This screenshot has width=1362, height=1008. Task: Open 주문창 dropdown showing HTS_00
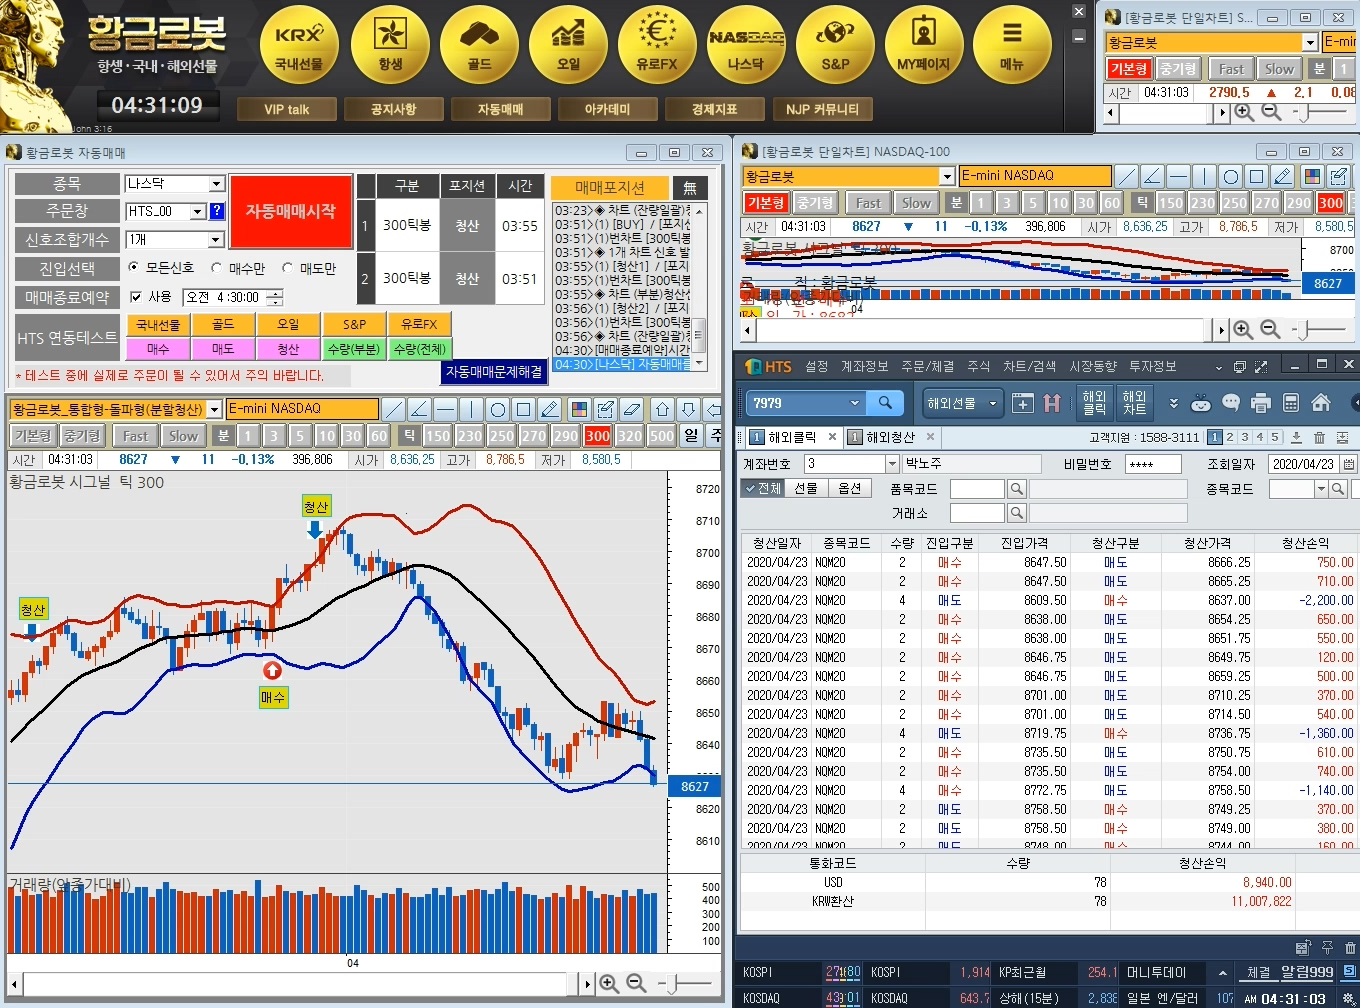coord(198,211)
